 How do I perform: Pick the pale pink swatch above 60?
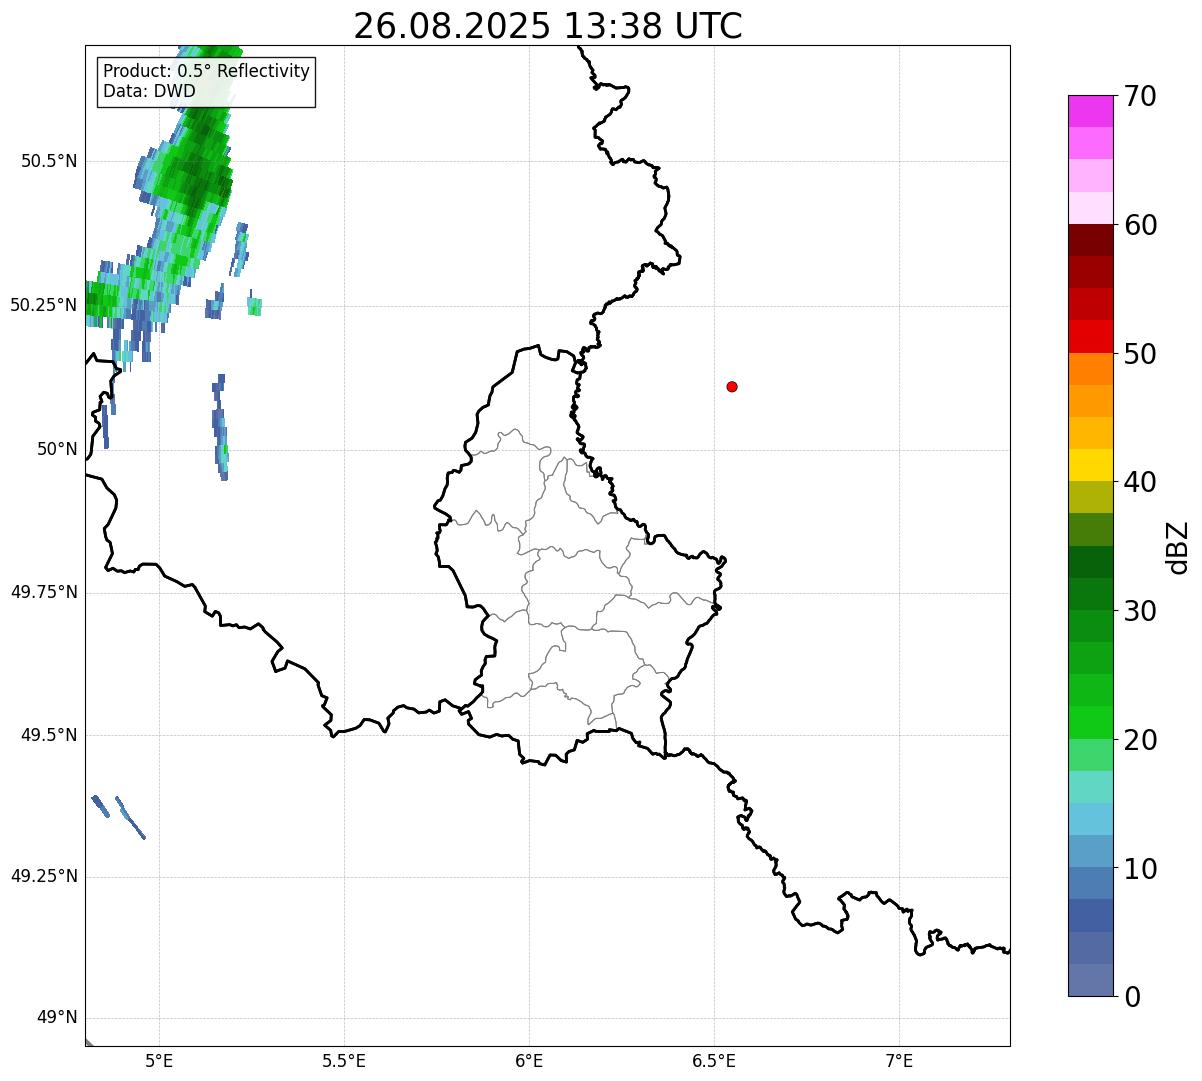1090,208
